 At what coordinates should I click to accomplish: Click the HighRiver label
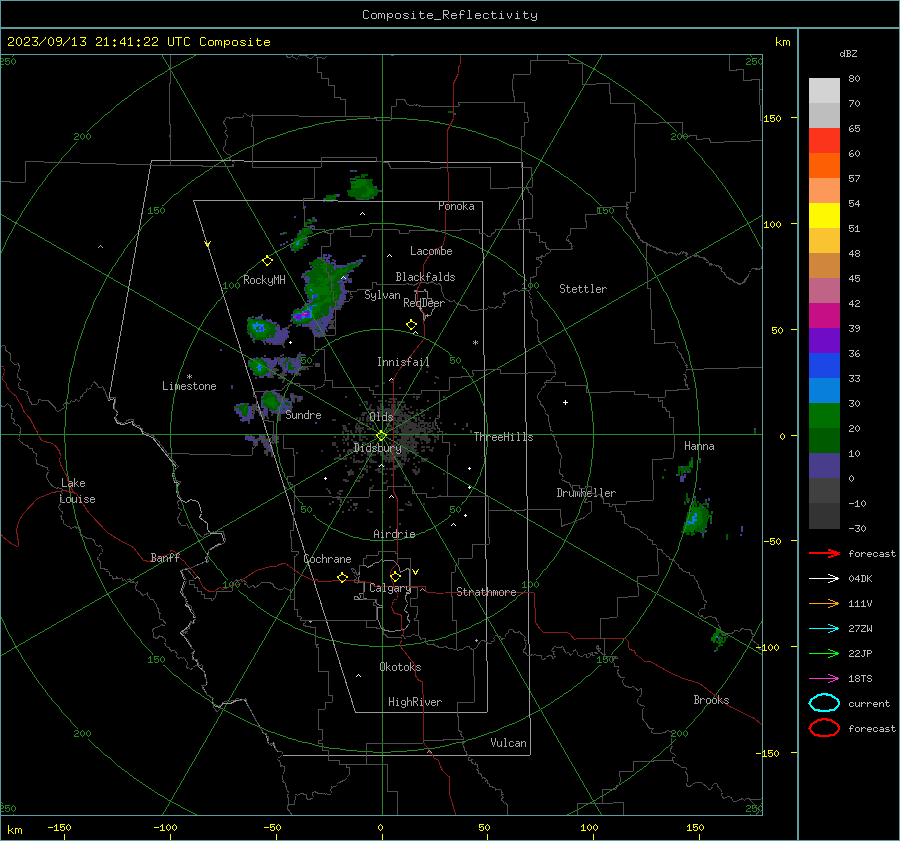coord(415,702)
